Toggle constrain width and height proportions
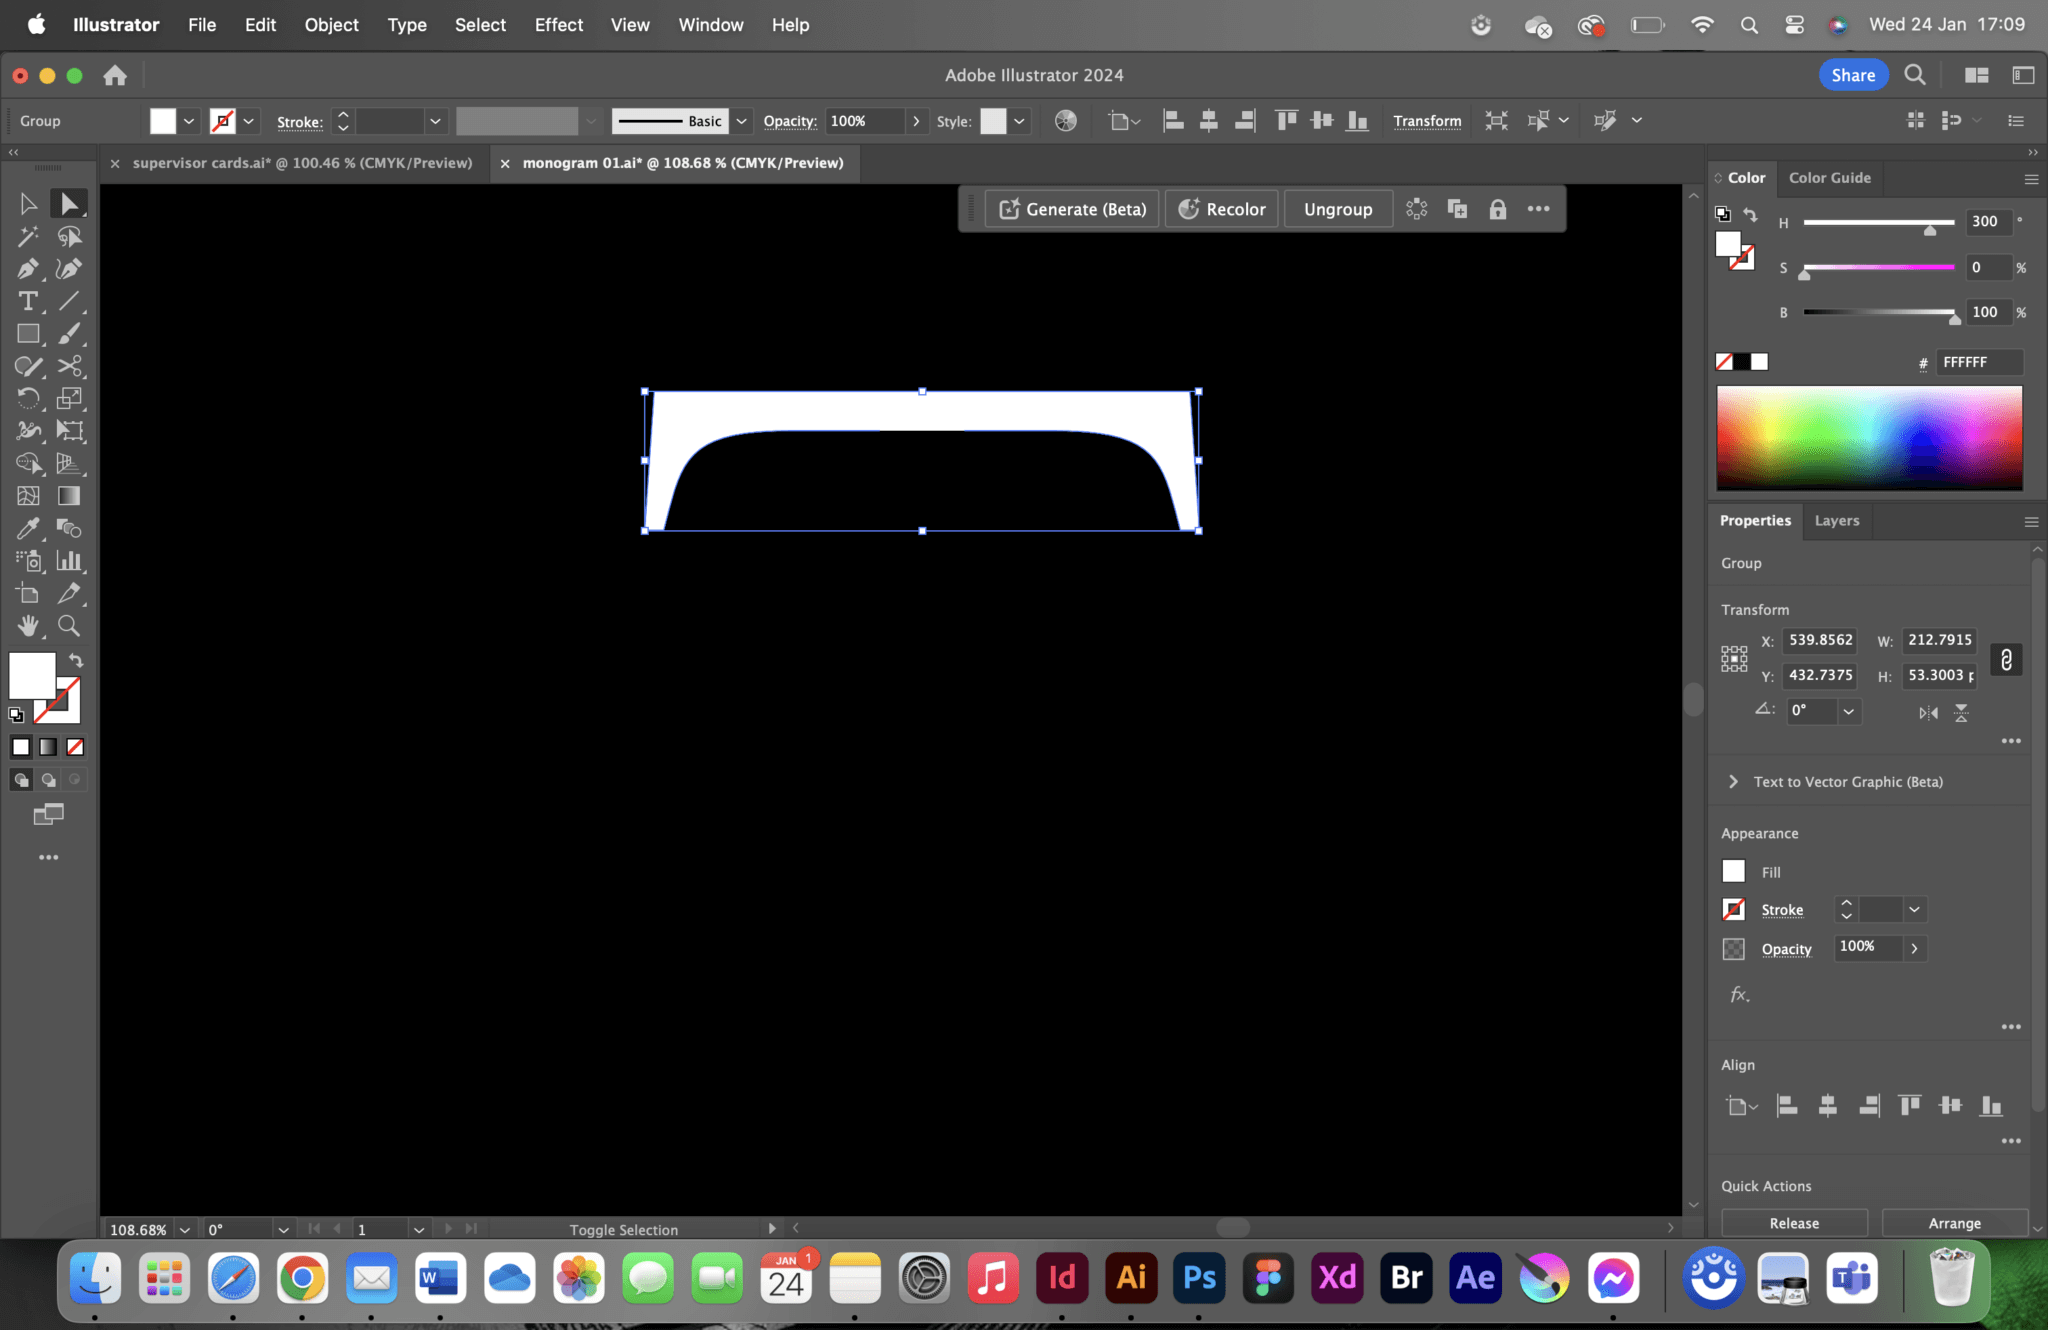Screen dimensions: 2048x1330 click(2005, 658)
